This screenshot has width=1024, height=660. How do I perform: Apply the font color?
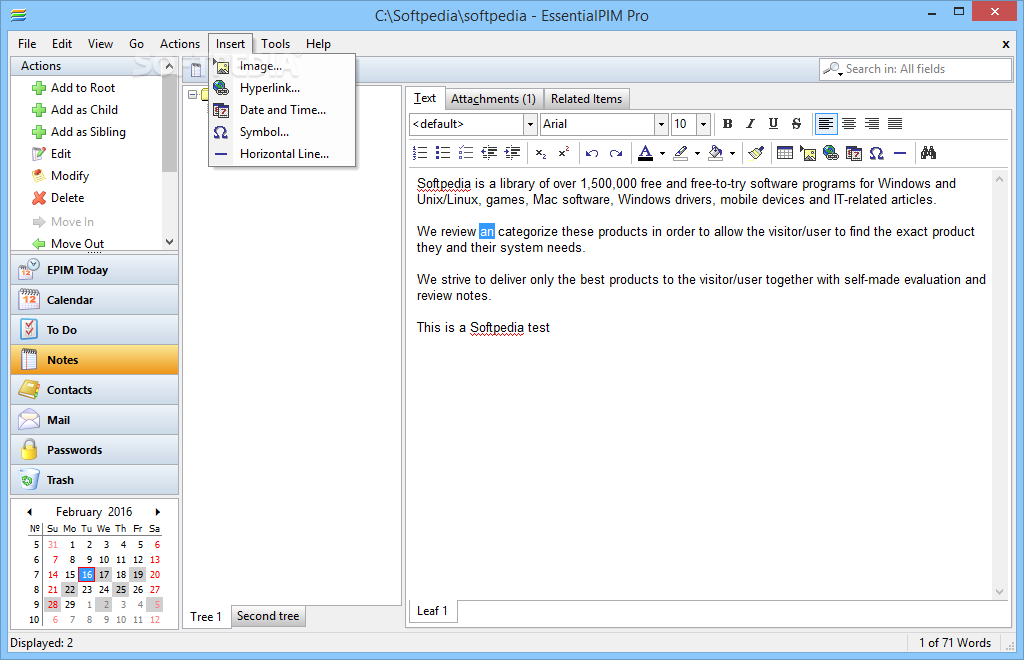point(645,153)
